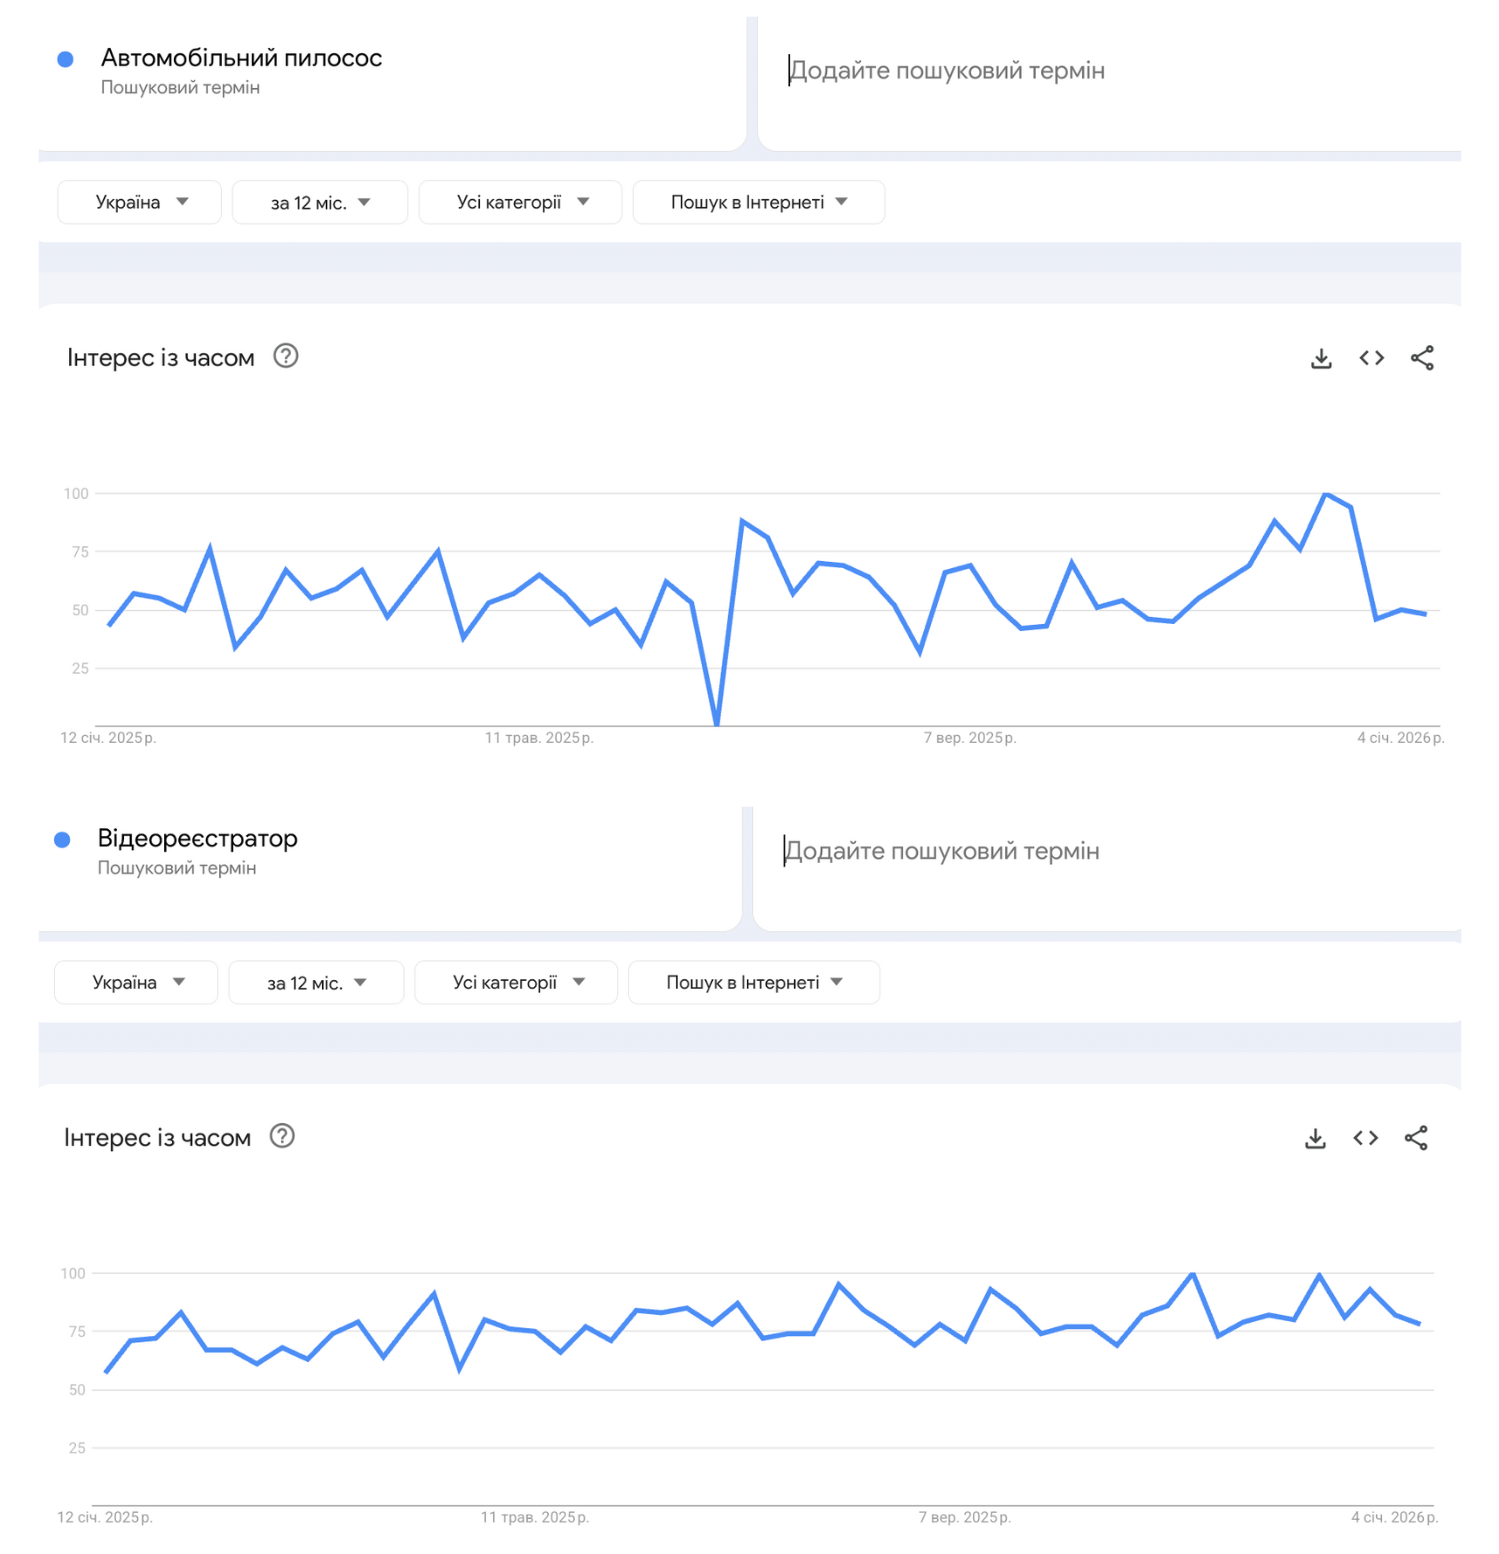Viewport: 1499px width, 1554px height.
Task: Change search type via Пошук в Інтернеті dropdown
Action: point(758,202)
